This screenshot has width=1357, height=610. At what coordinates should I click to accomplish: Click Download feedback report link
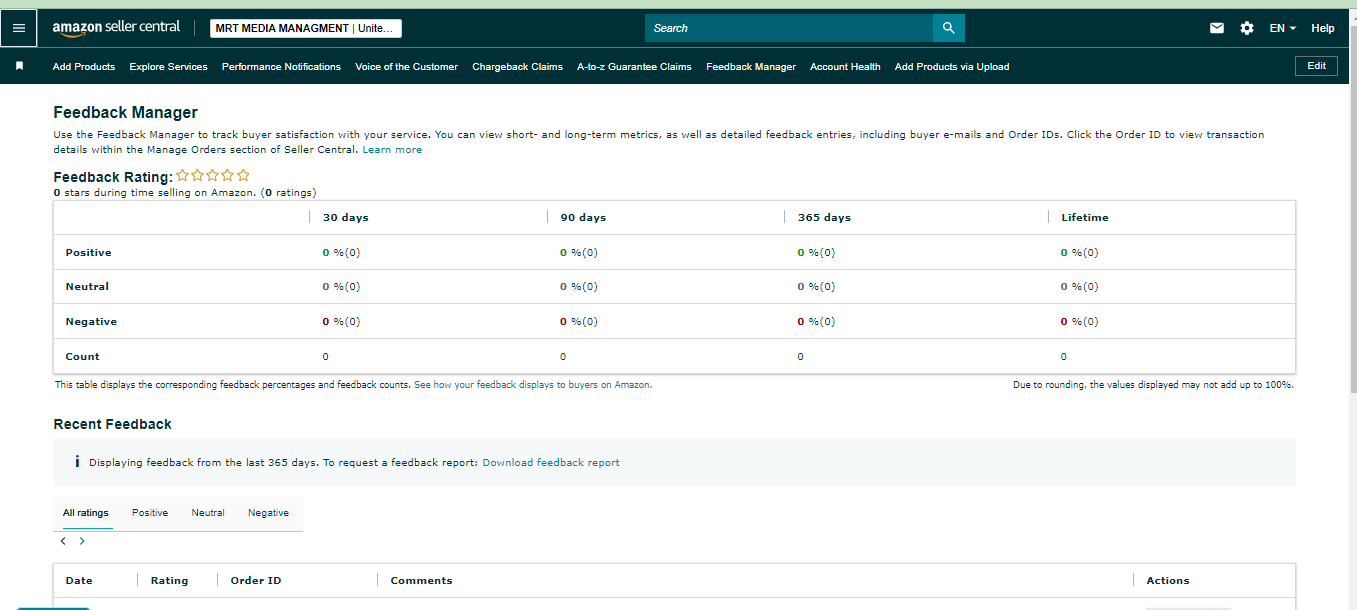[x=551, y=463]
